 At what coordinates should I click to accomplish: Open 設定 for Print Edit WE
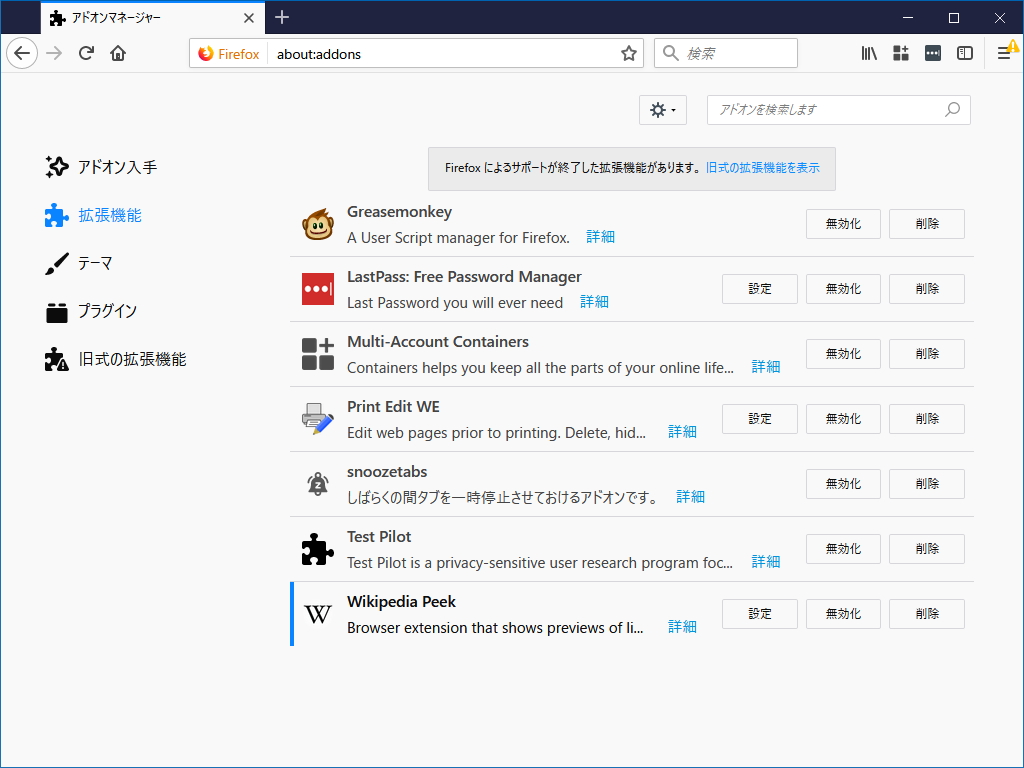pyautogui.click(x=760, y=419)
